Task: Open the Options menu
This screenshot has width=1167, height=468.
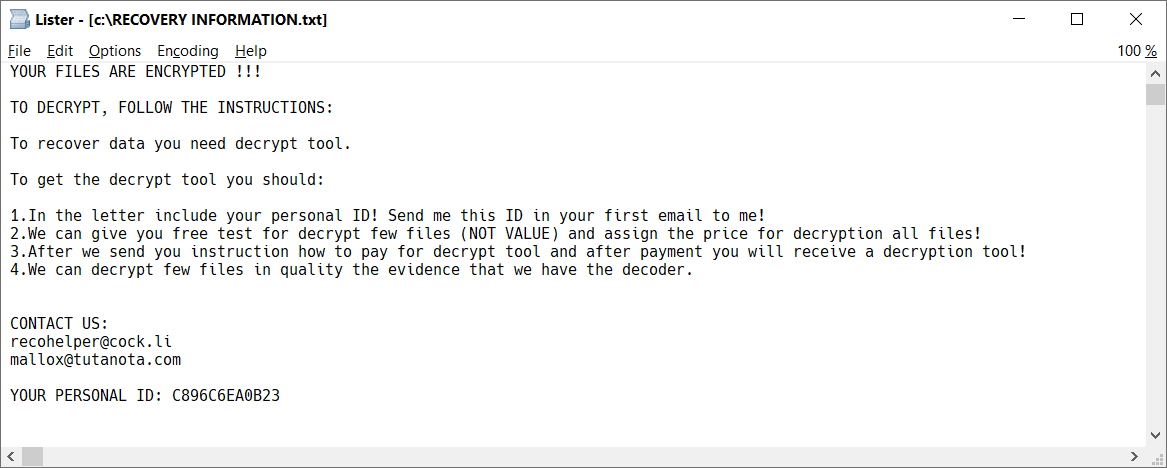Action: pyautogui.click(x=115, y=51)
